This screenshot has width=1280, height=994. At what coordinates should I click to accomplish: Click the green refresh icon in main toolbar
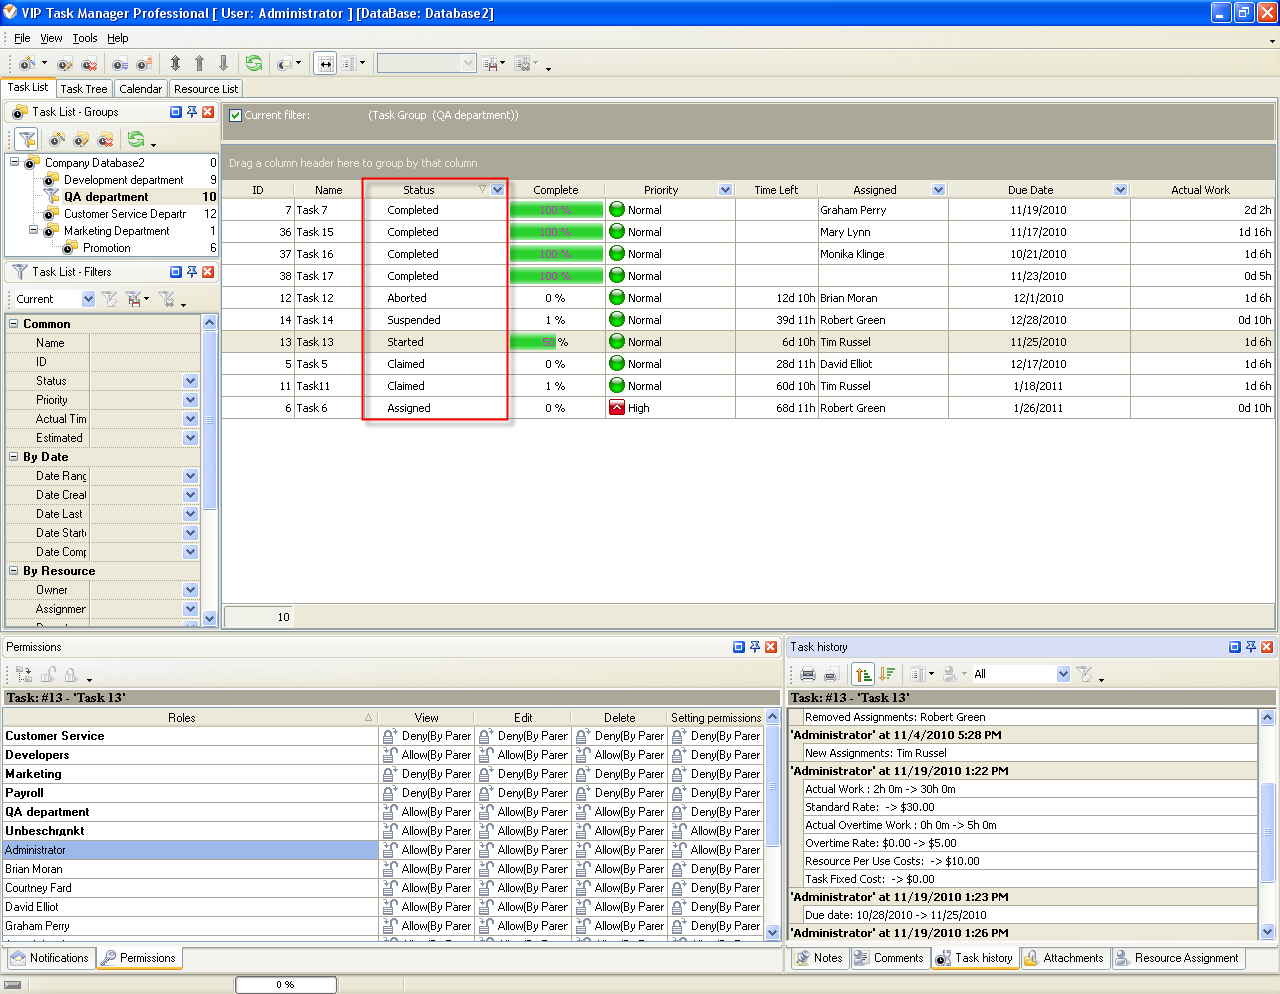coord(254,63)
